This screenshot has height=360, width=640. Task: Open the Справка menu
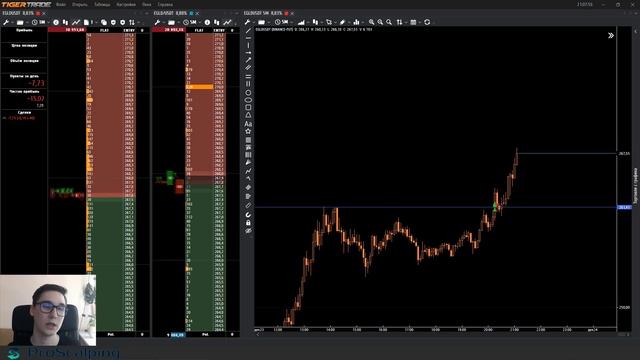(x=165, y=4)
